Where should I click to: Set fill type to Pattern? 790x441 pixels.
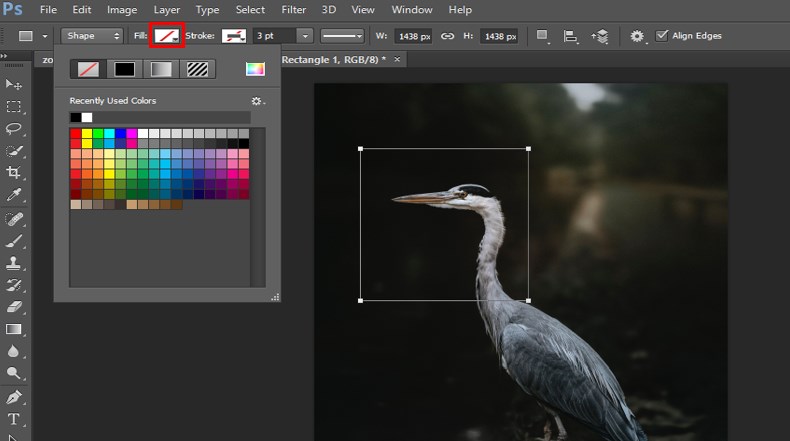tap(198, 69)
